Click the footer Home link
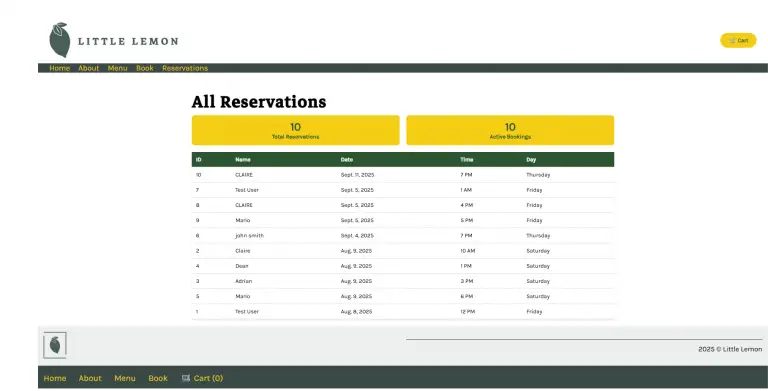Viewport: 768px width, 391px height. point(55,378)
